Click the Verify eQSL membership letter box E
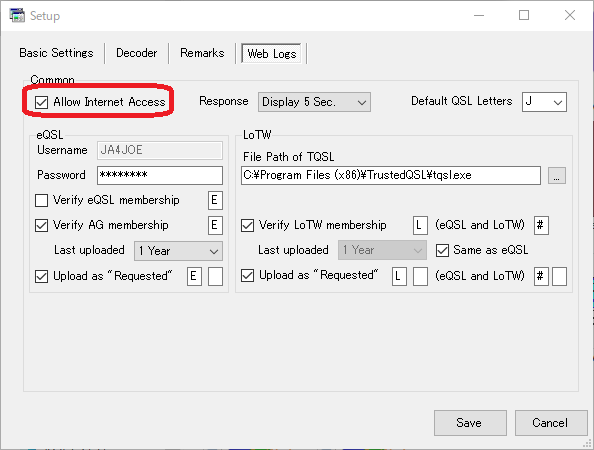Viewport: 594px width, 450px height. (215, 200)
